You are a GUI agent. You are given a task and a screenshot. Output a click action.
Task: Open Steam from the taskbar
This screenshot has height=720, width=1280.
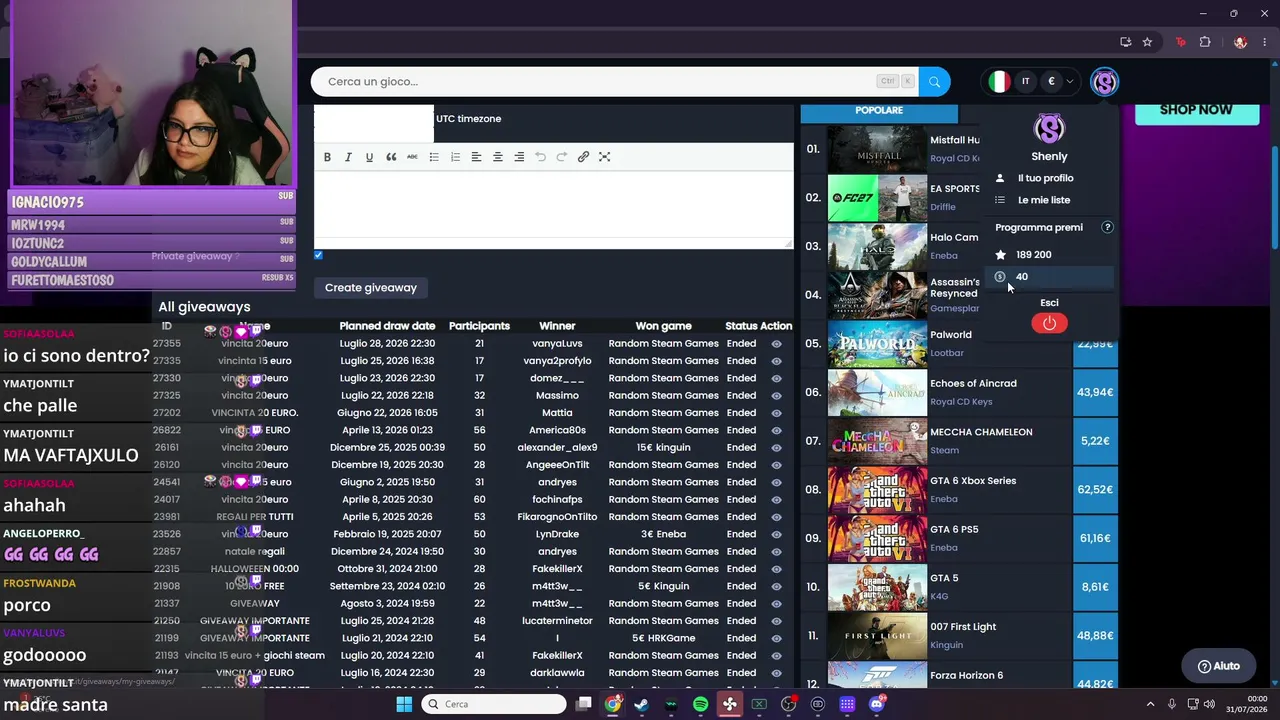641,704
